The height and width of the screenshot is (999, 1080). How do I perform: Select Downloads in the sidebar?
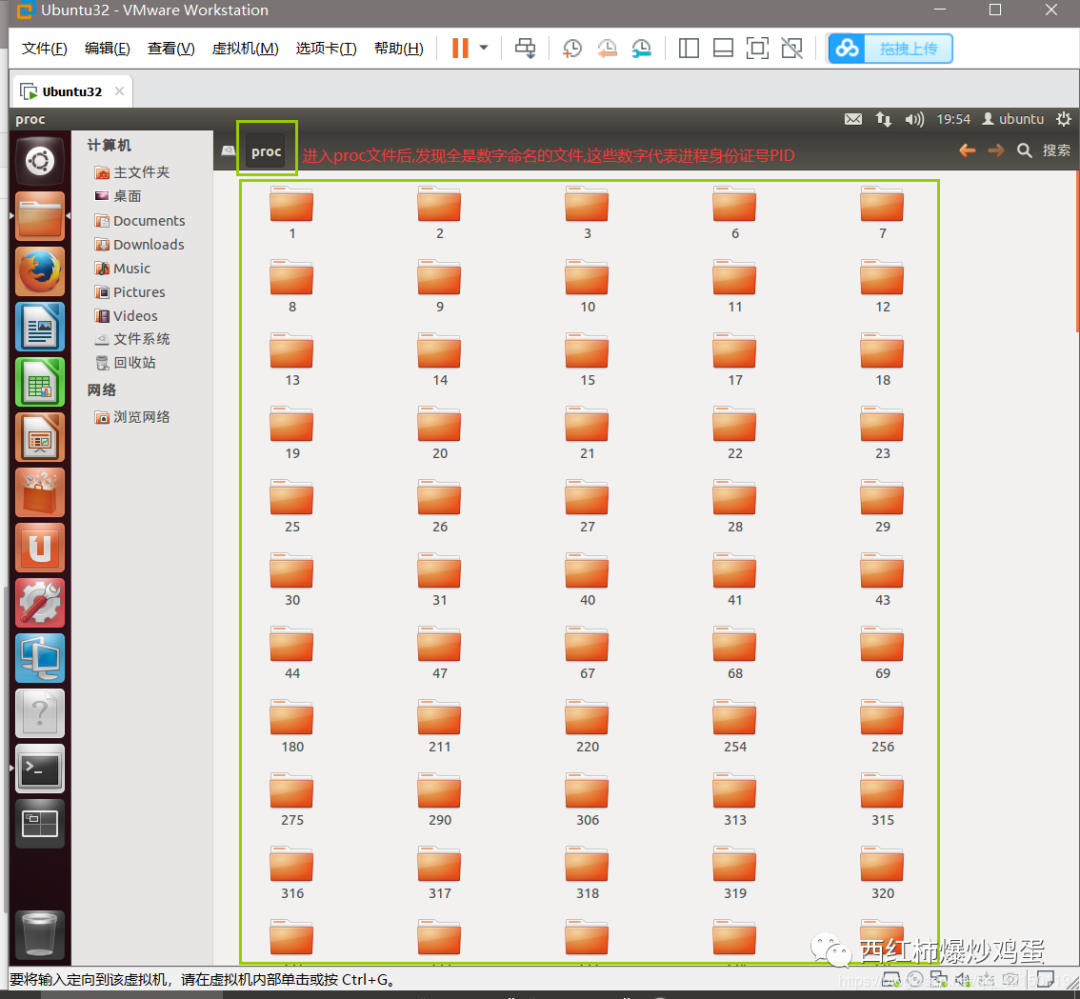click(x=141, y=245)
